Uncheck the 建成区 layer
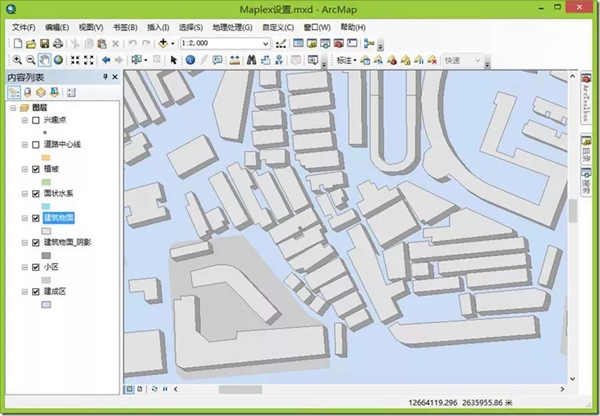Screen dimensions: 600x416 point(36,292)
